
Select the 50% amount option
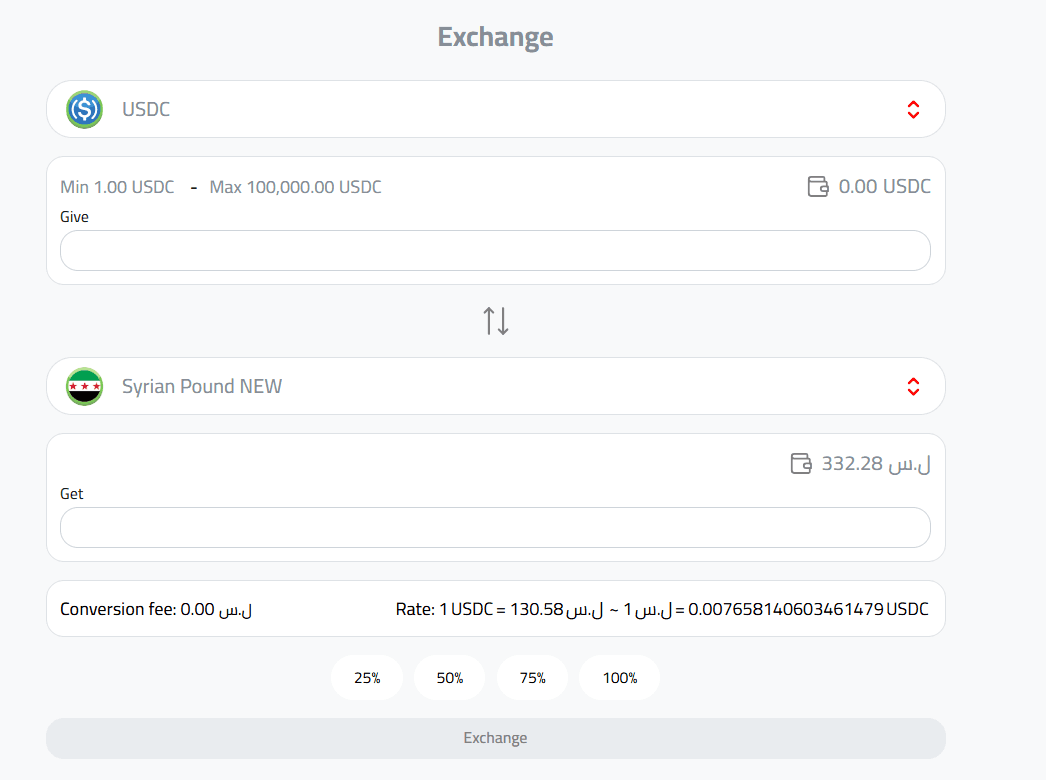[x=449, y=677]
